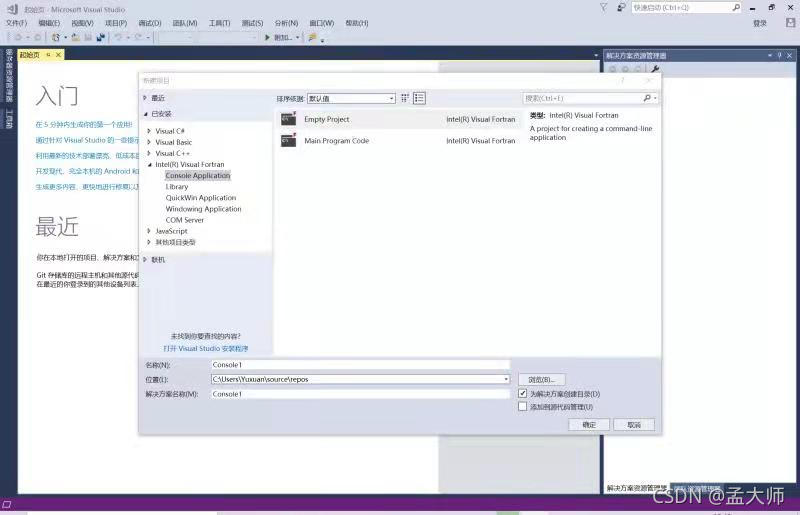Open the 排序依据 sort dropdown
The image size is (800, 515).
(351, 99)
